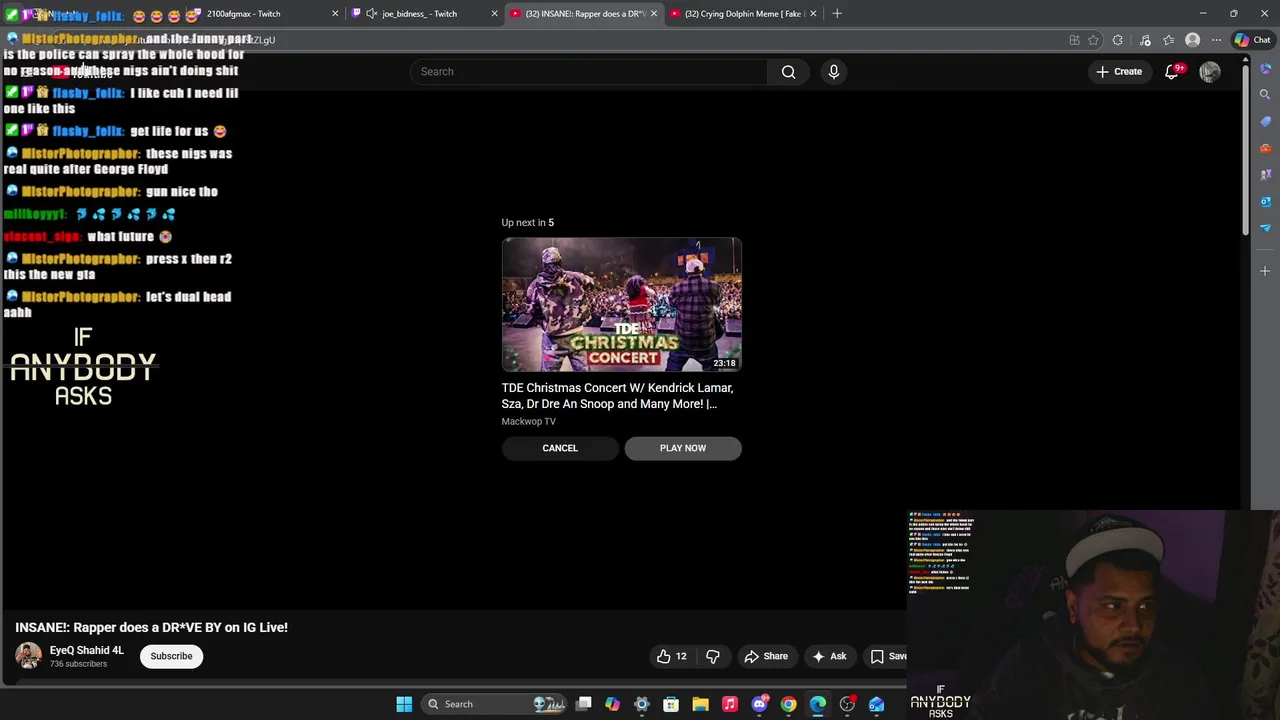Open YouTube account avatar menu
This screenshot has height=720, width=1280.
[1209, 71]
